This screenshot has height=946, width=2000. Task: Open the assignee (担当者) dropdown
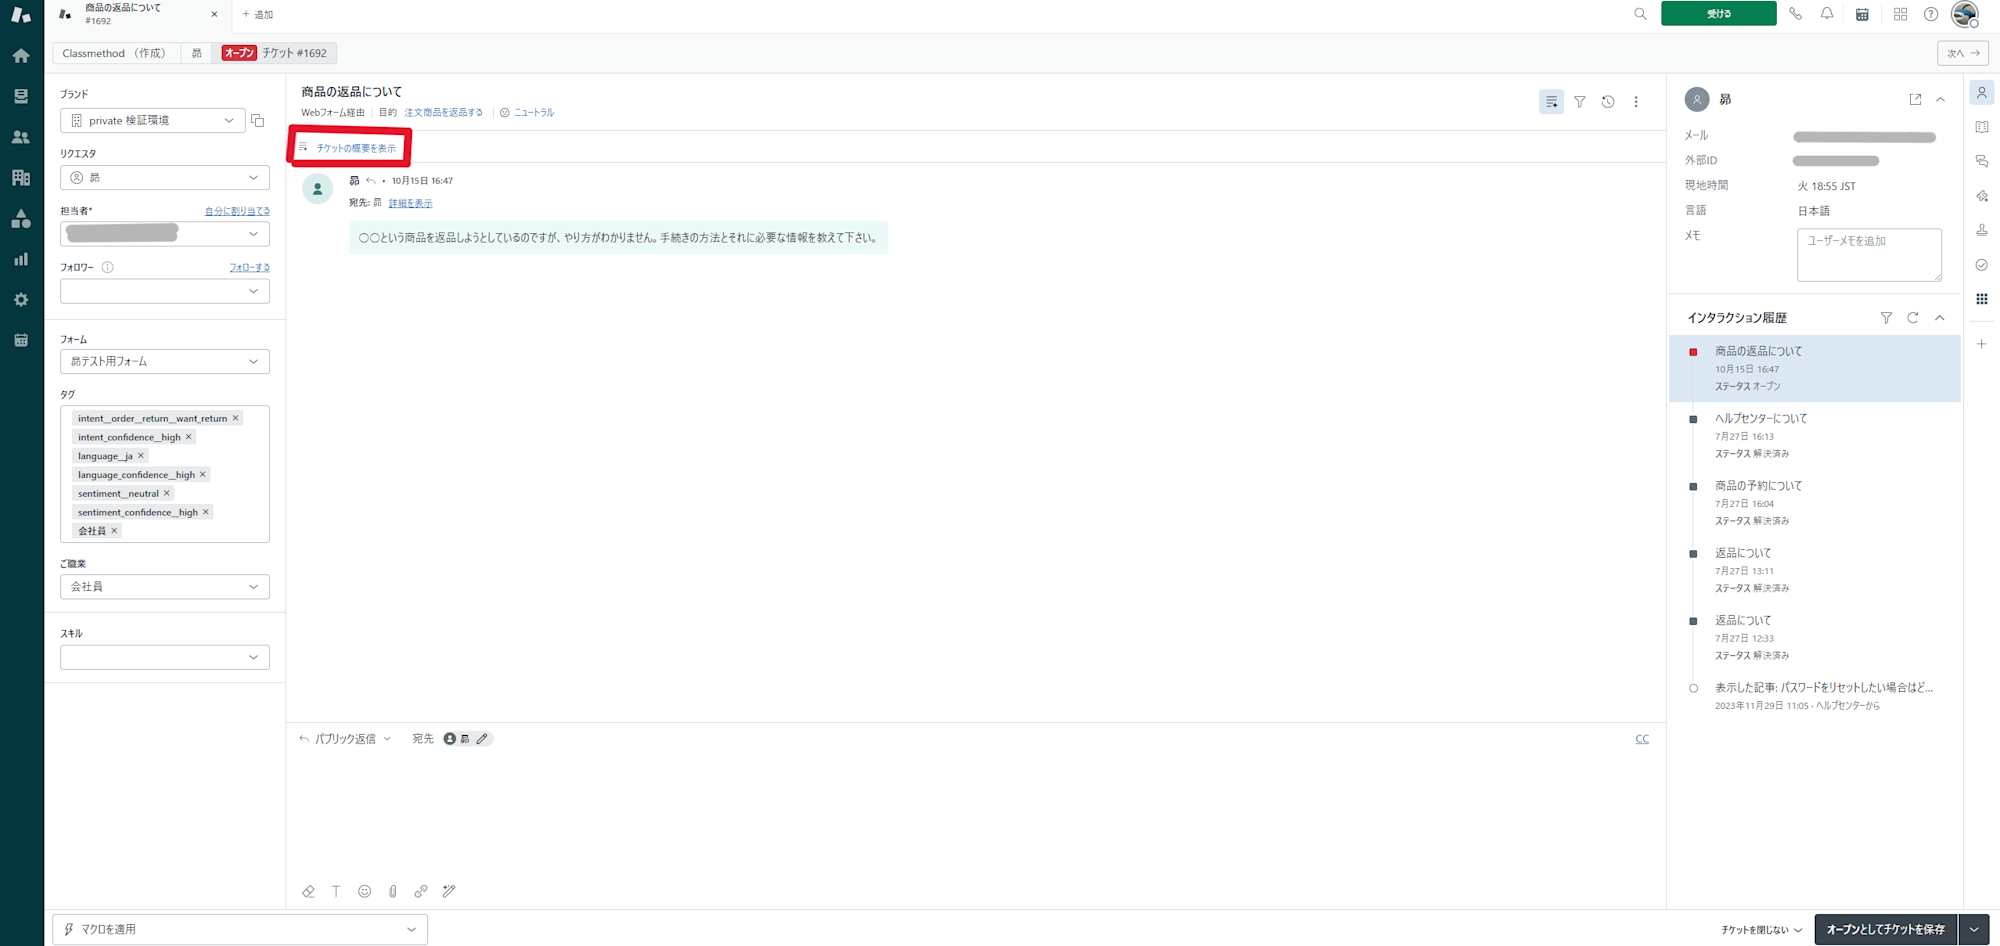point(165,234)
